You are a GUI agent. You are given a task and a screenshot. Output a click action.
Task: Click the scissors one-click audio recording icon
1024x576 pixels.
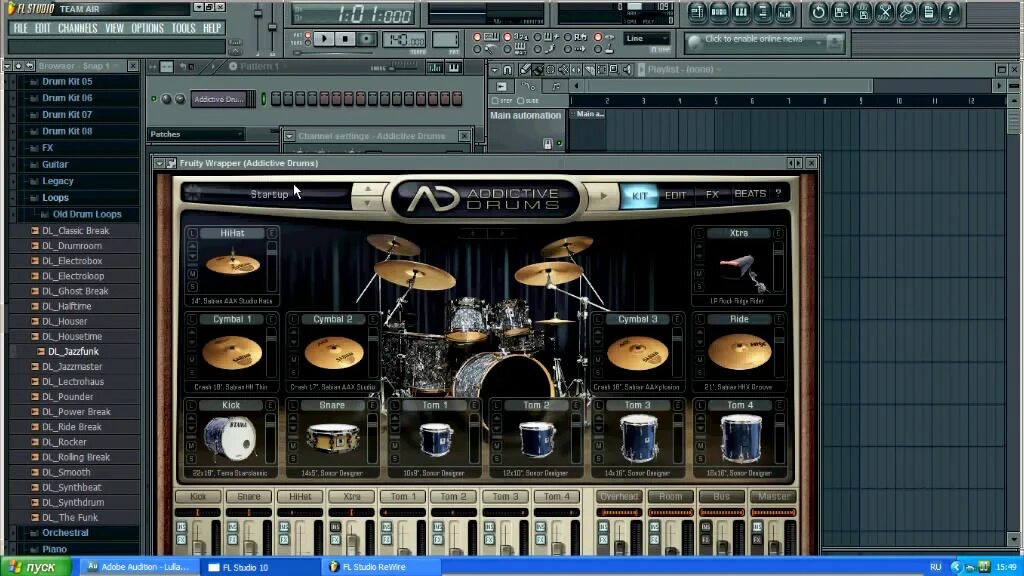tap(885, 12)
